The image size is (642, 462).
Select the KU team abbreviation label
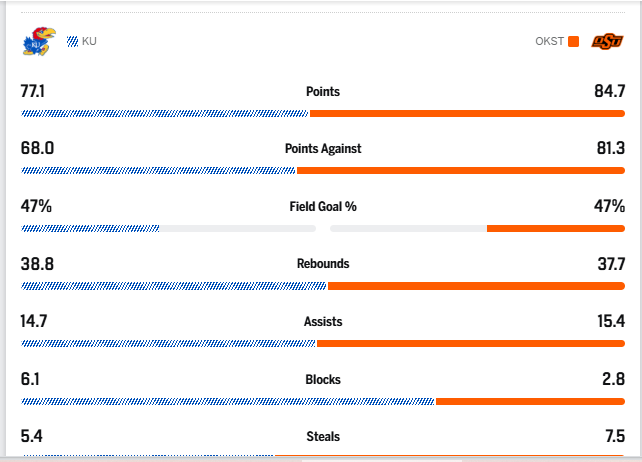[90, 41]
